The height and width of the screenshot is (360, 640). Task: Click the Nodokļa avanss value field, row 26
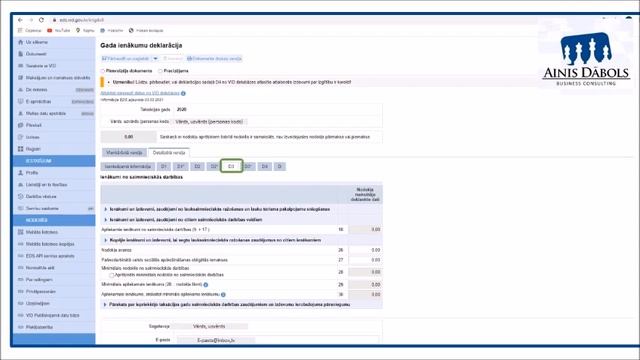[x=365, y=250]
